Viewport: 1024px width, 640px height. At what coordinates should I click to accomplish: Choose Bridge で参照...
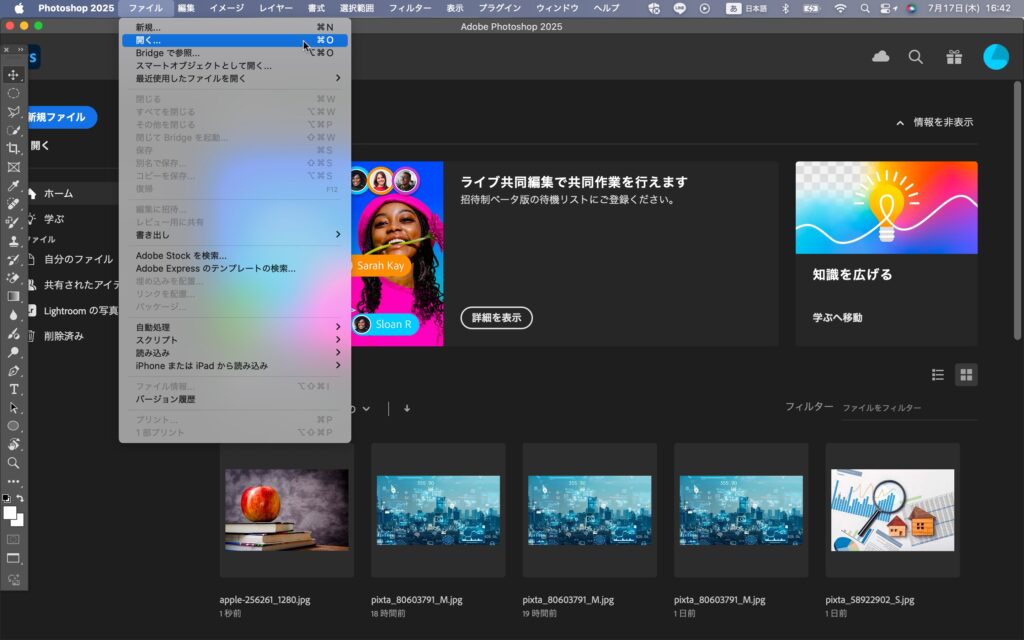tap(235, 53)
